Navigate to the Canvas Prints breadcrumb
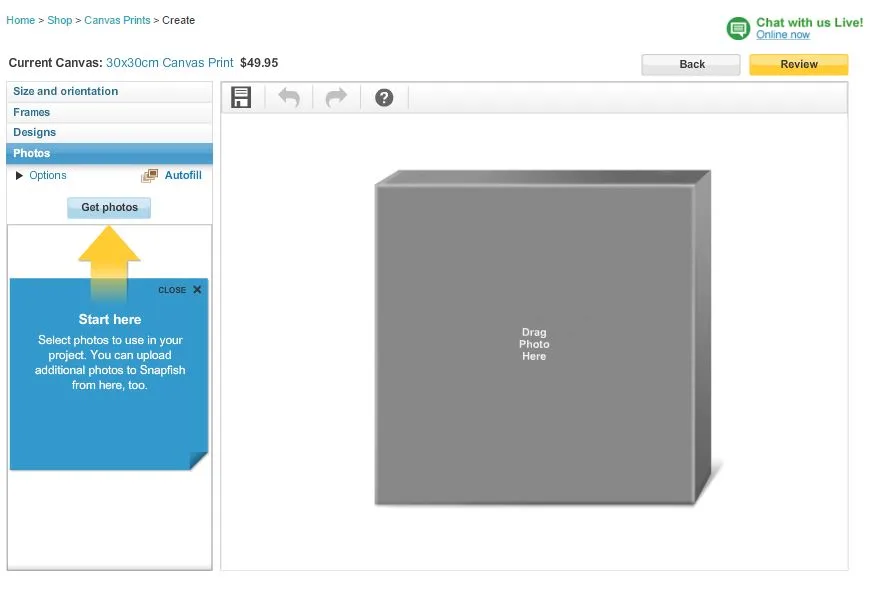The height and width of the screenshot is (596, 875). [x=117, y=20]
